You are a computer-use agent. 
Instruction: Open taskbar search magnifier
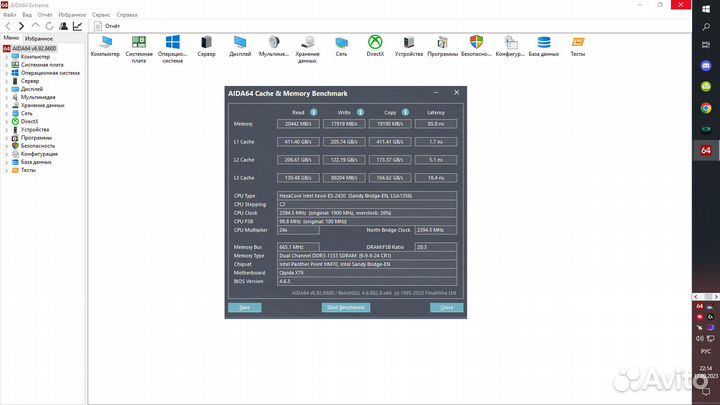[706, 27]
